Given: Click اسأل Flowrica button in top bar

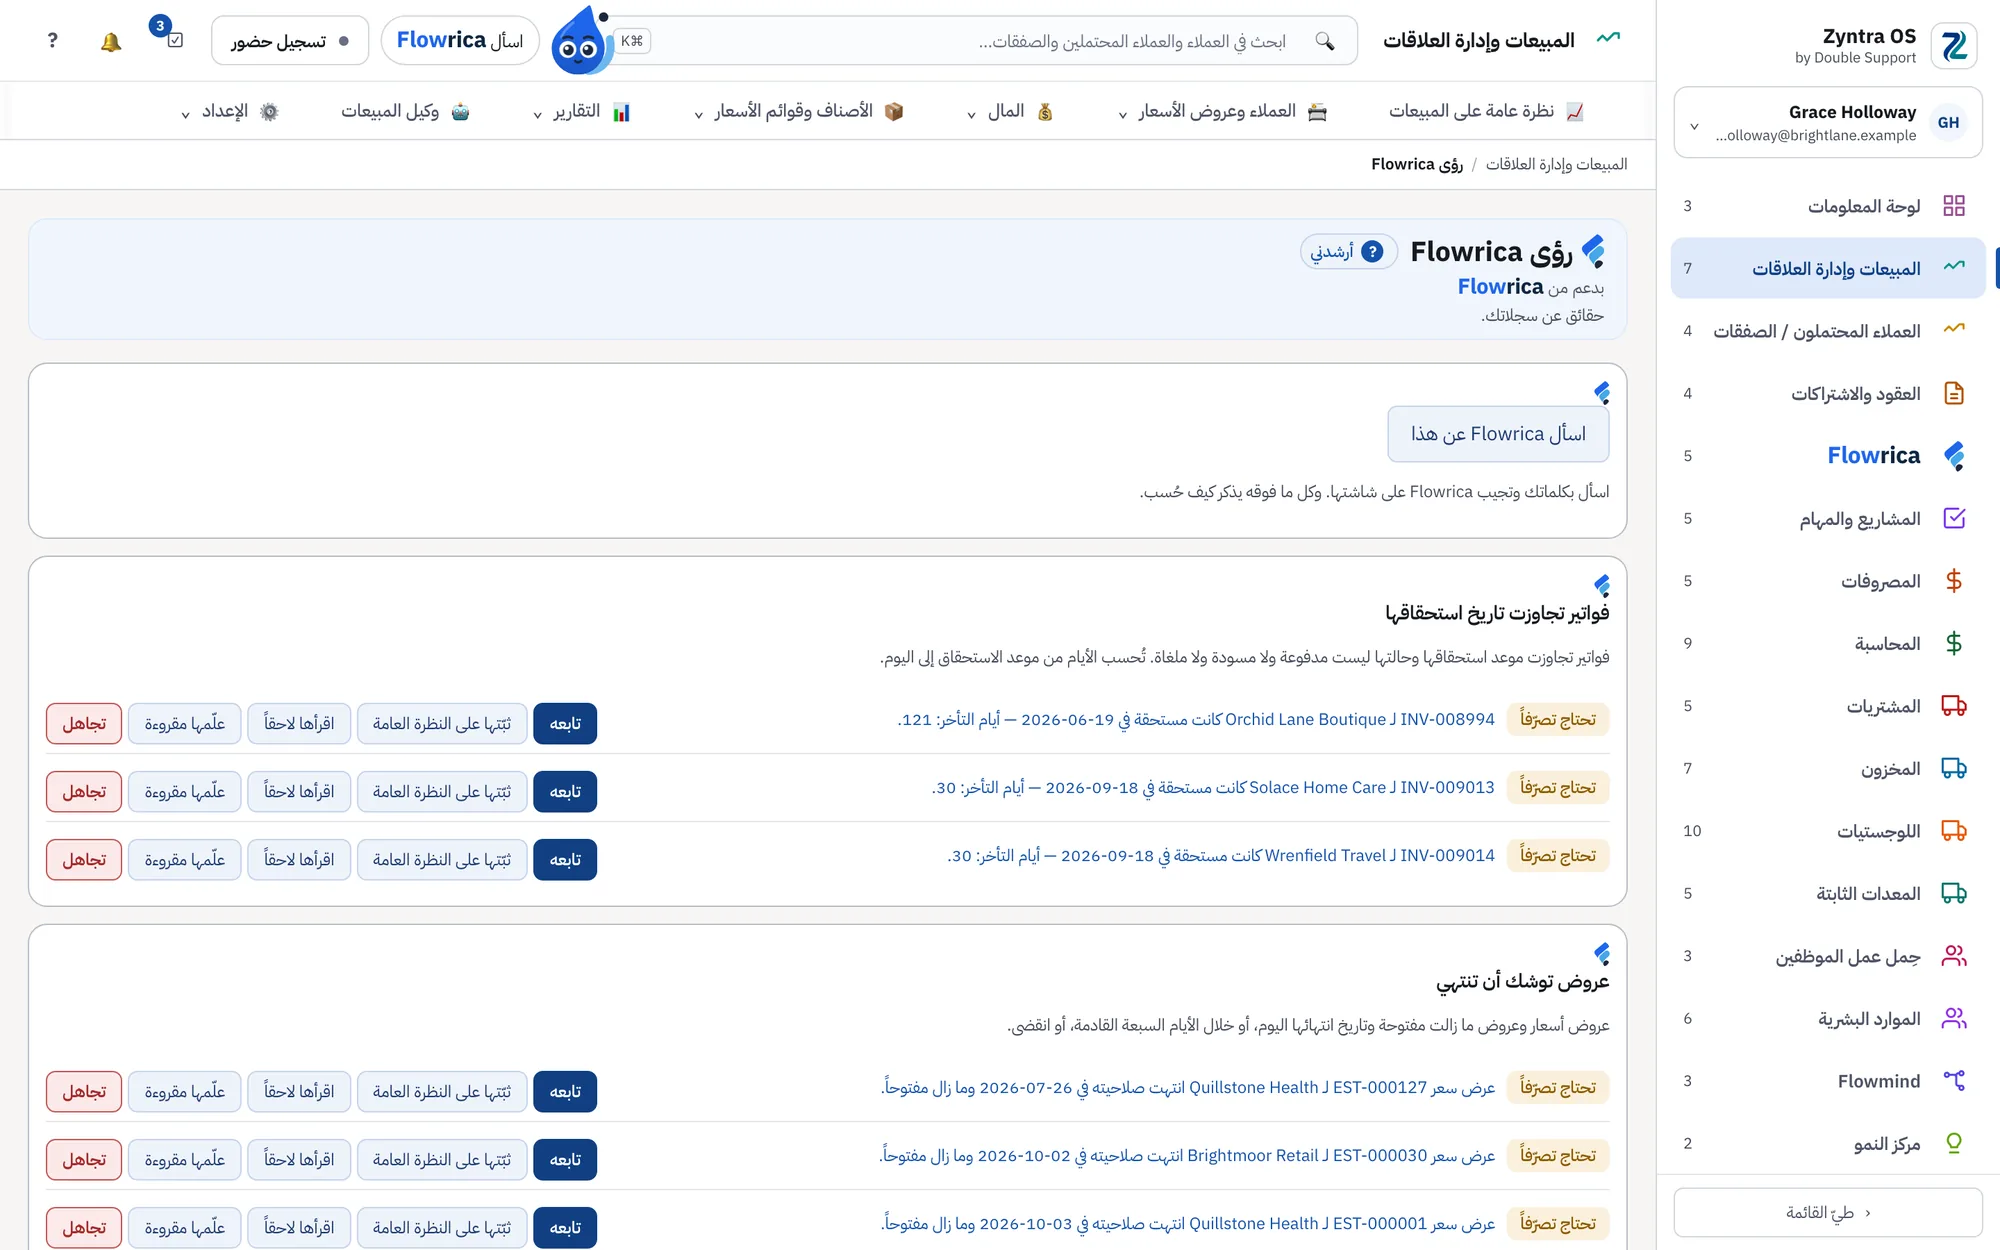Looking at the screenshot, I should [x=460, y=41].
